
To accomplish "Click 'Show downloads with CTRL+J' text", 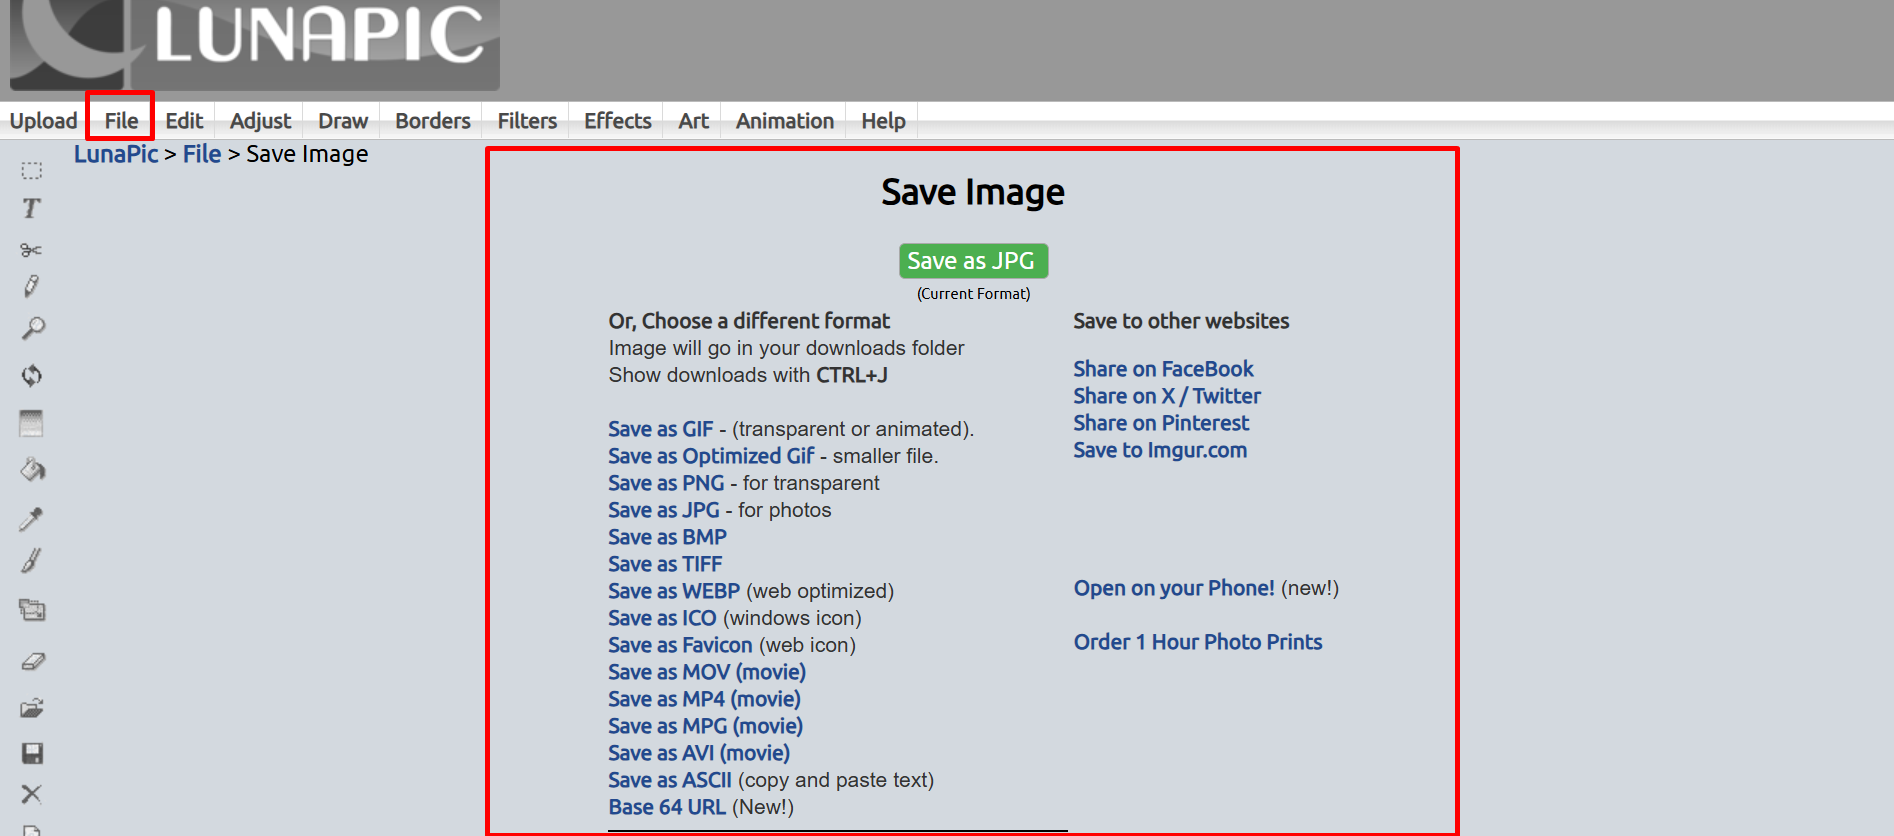I will pyautogui.click(x=748, y=375).
